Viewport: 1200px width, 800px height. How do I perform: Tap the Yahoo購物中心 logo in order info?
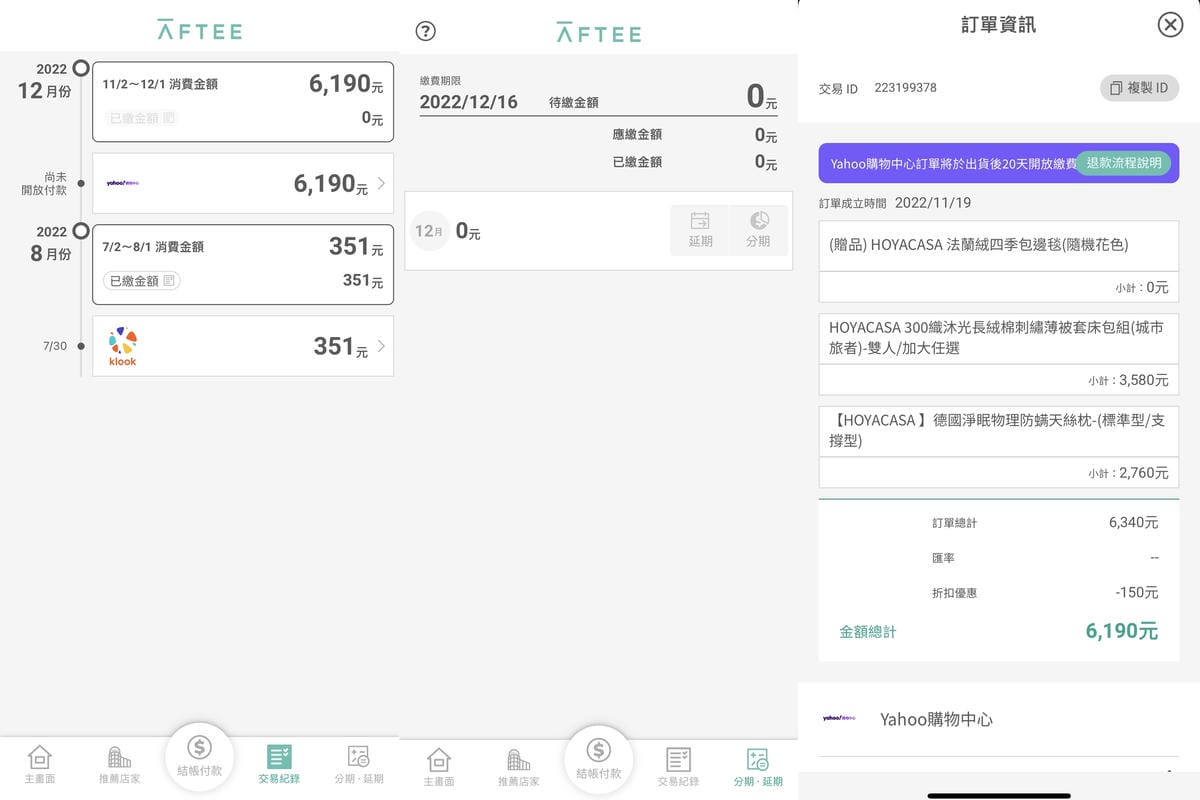[x=840, y=719]
